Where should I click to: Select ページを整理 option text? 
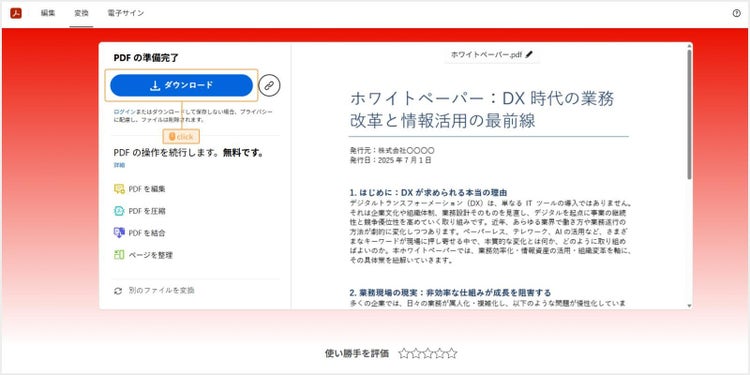point(151,255)
